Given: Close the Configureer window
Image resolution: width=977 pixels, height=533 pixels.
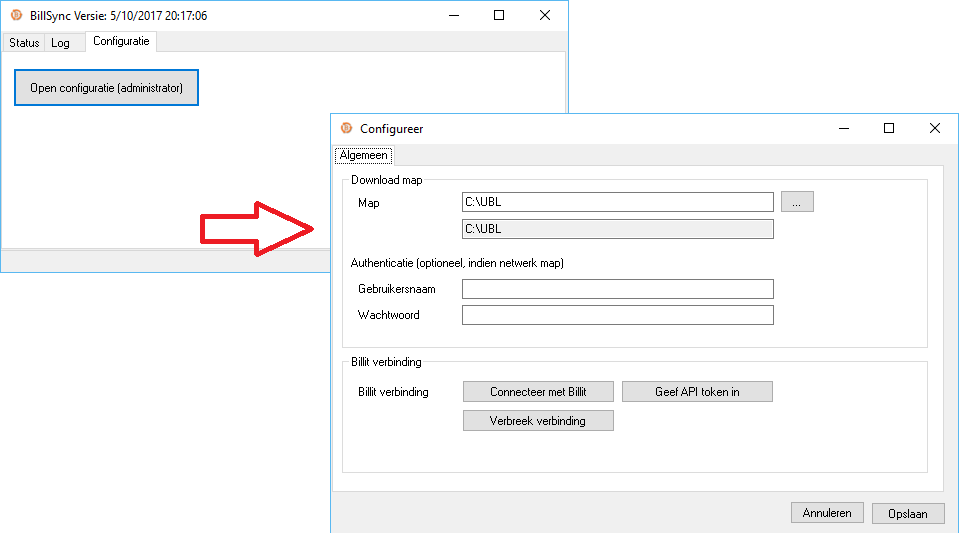Looking at the screenshot, I should click(x=935, y=128).
